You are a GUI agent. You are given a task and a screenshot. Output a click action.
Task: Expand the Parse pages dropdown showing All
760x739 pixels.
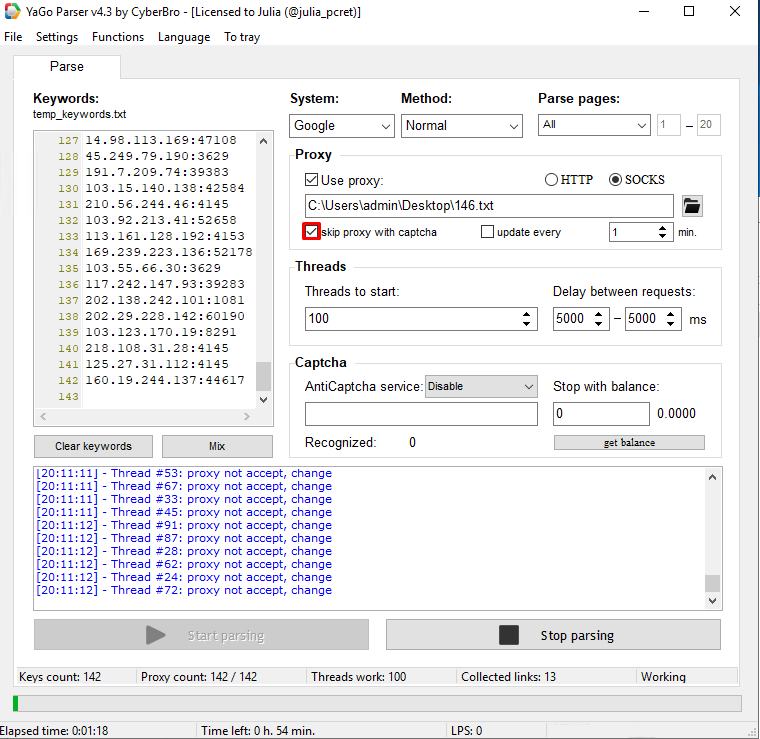(x=594, y=125)
